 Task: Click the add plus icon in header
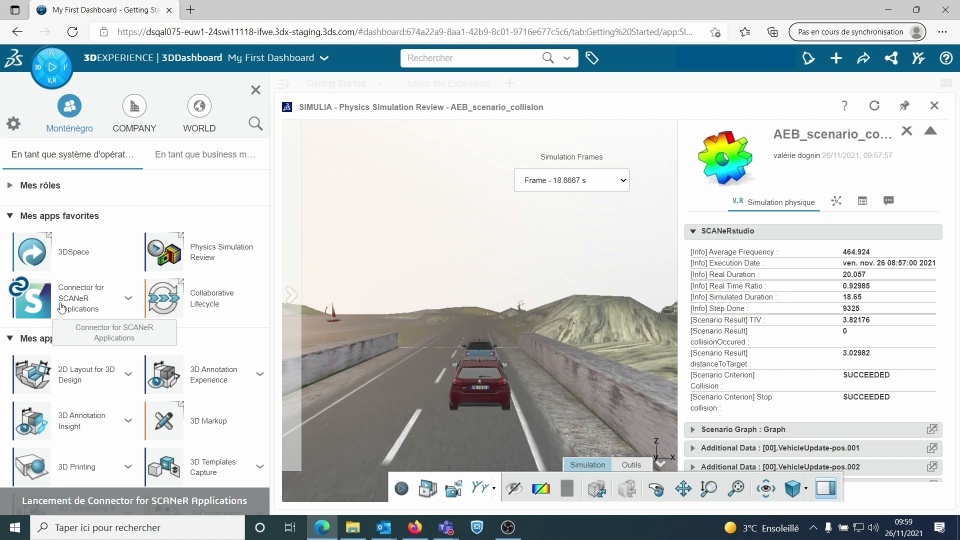point(836,58)
